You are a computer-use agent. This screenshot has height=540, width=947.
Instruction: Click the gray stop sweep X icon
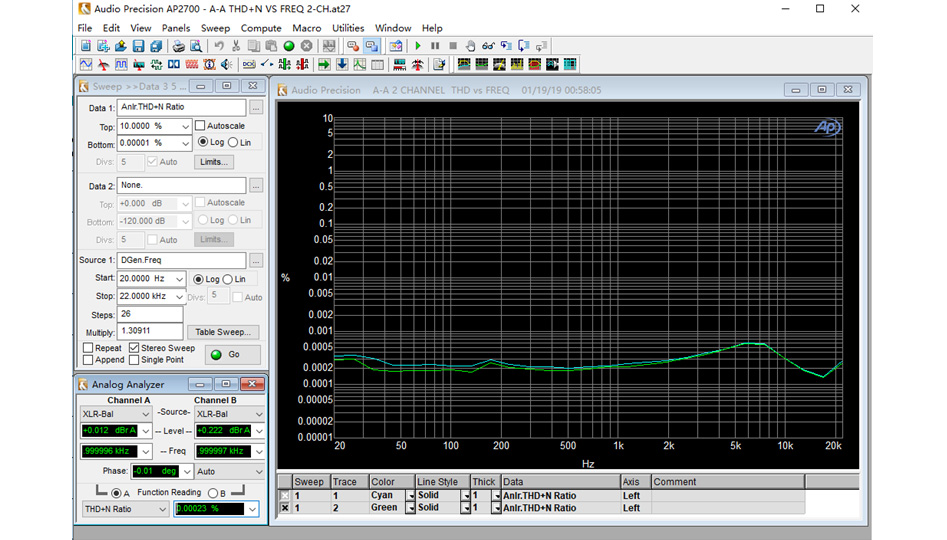(306, 46)
